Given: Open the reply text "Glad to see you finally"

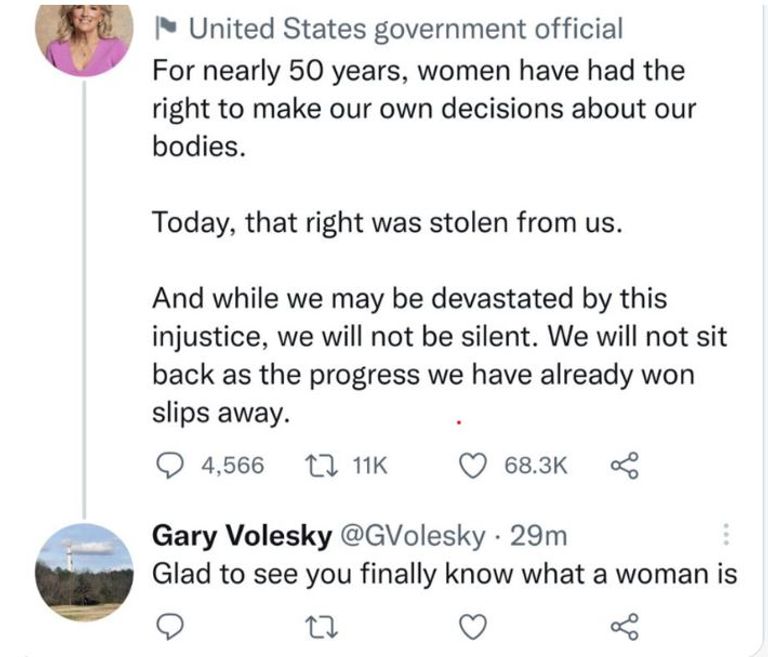Looking at the screenshot, I should pyautogui.click(x=444, y=575).
